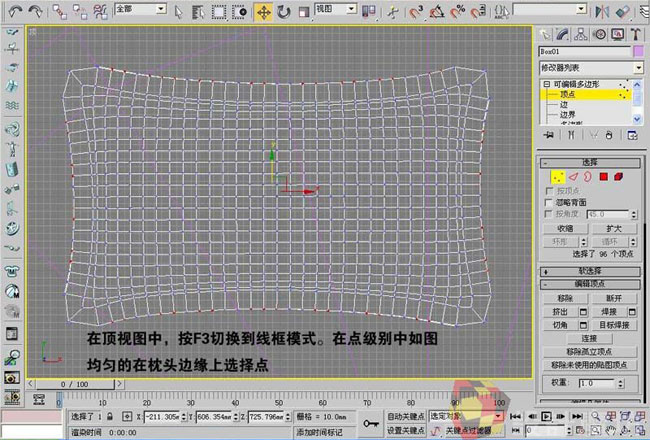Click the time slider 0 / 100
Image resolution: width=650 pixels, height=440 pixels.
point(75,384)
